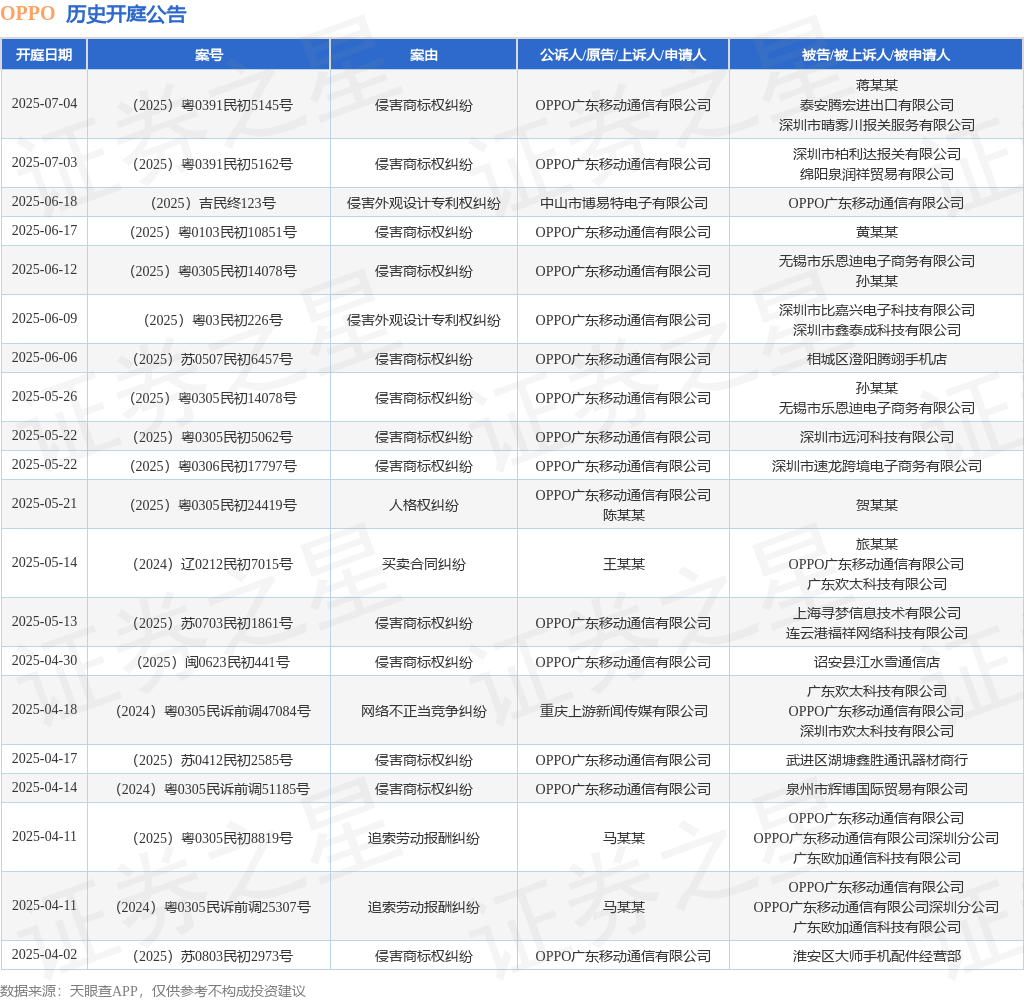Click case cause 买卖合同纠纷
Image resolution: width=1024 pixels, height=1000 pixels.
[x=424, y=564]
